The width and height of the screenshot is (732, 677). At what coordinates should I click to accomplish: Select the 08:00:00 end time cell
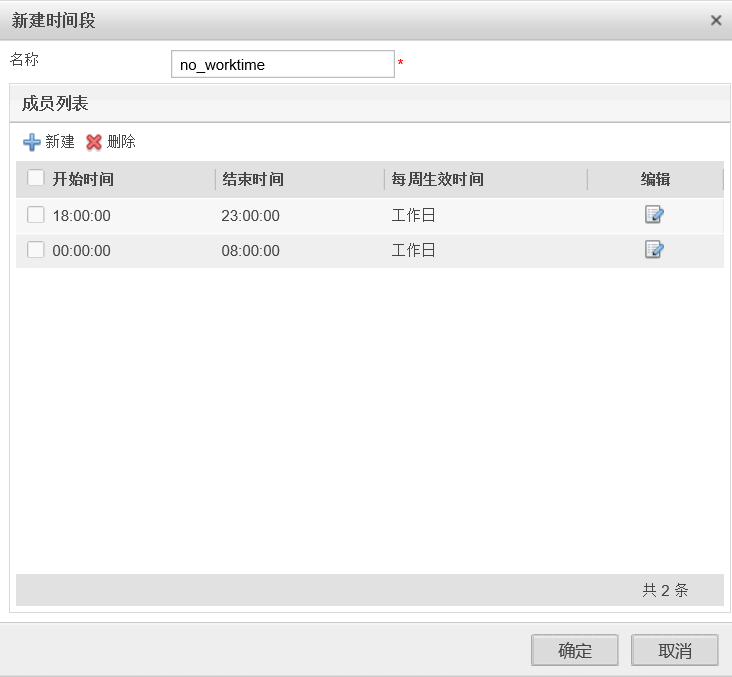(250, 251)
